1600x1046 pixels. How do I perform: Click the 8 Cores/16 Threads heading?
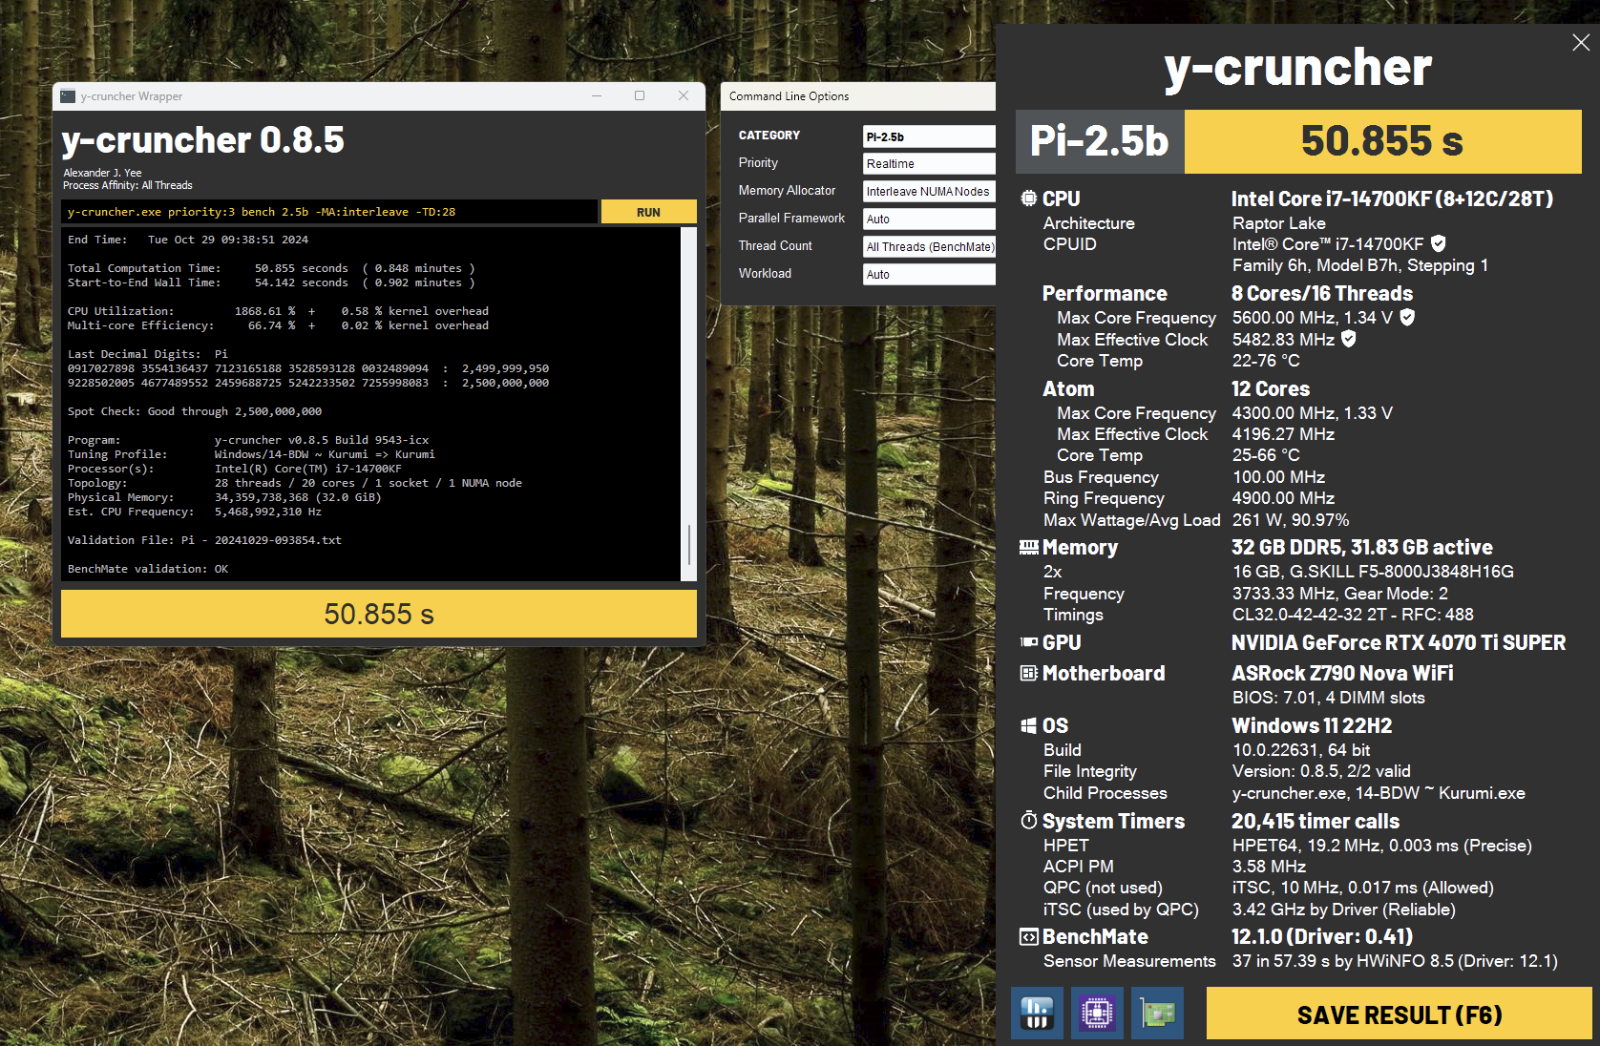1322,293
